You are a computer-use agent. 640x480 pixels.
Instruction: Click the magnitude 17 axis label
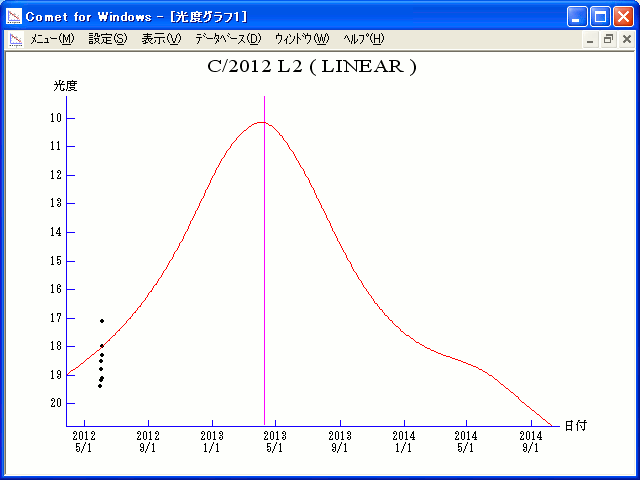[56, 318]
